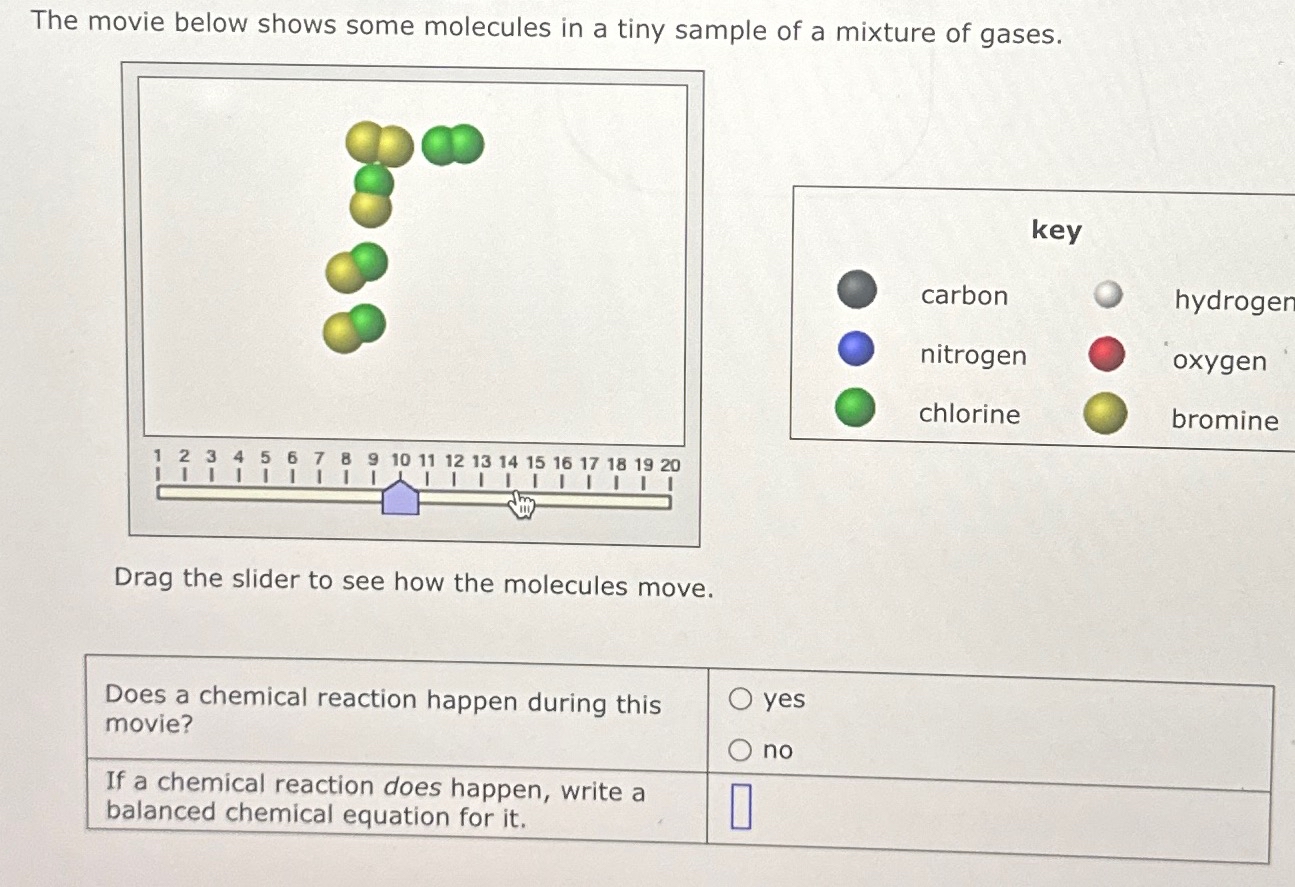This screenshot has height=887, width=1295.
Task: Click the radio button beside yes
Action: pyautogui.click(x=741, y=699)
